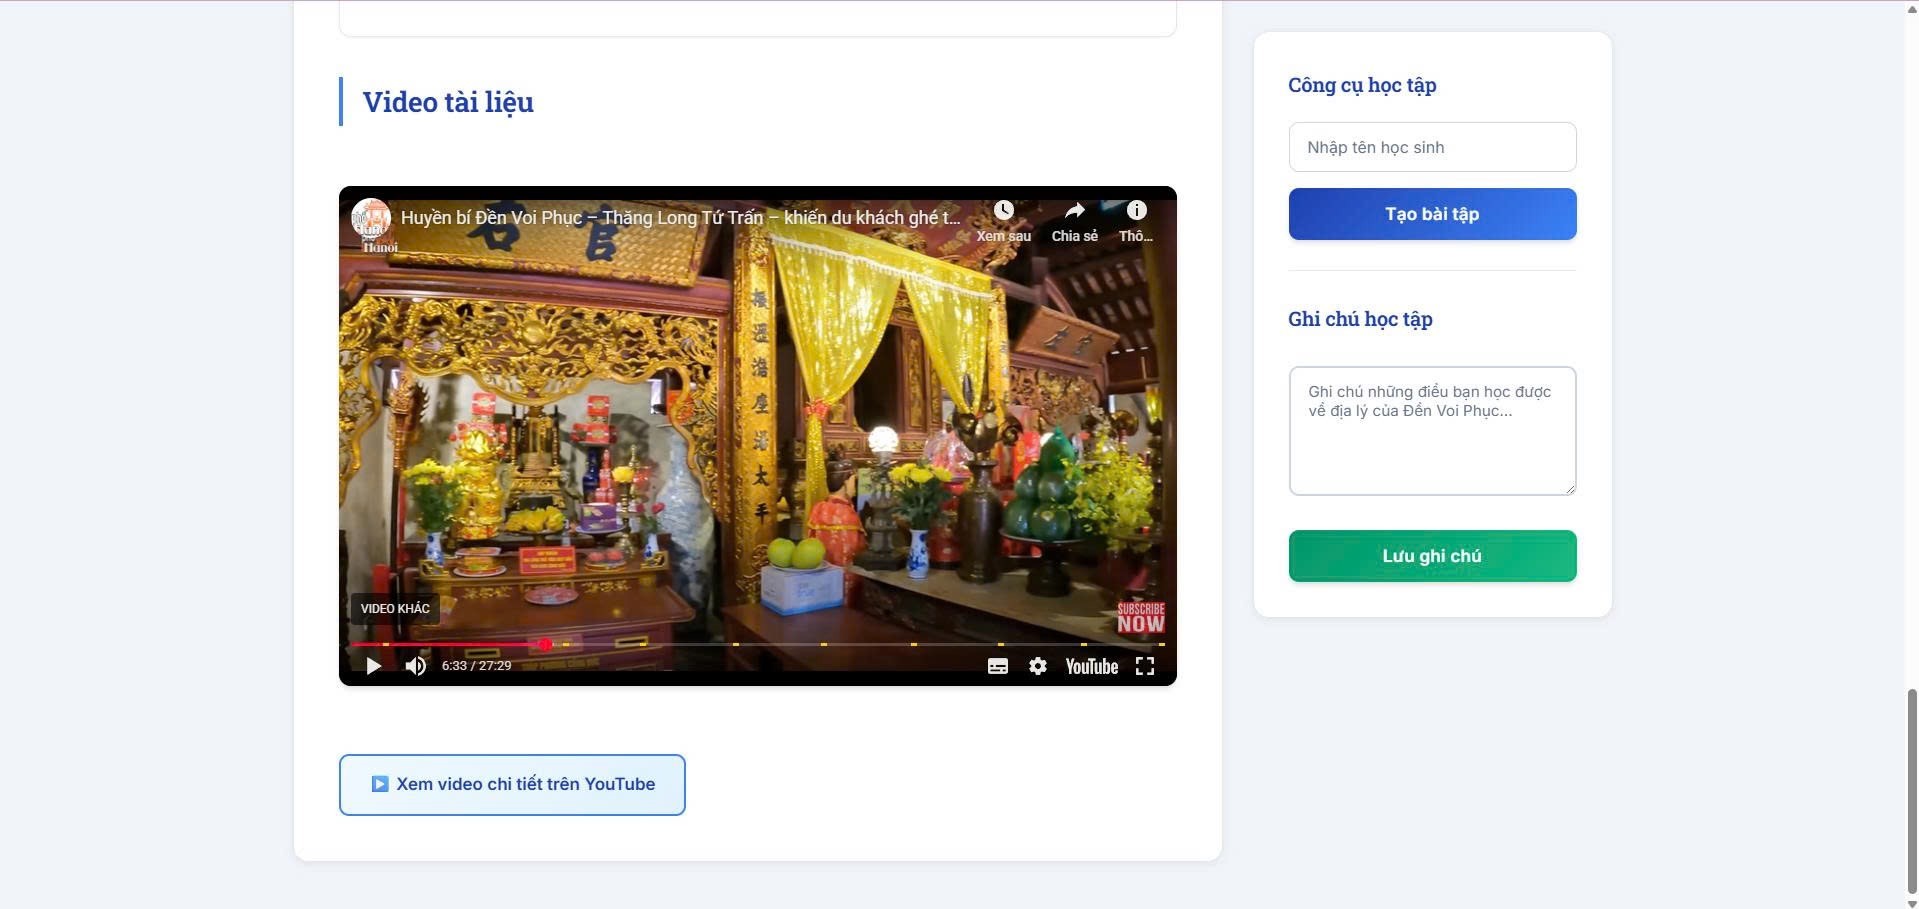Save notes with Lưu ghi chú button

[1432, 556]
